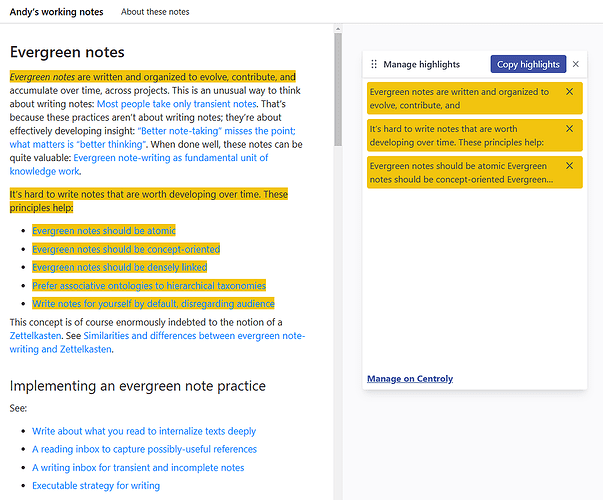Viewport: 603px width, 500px height.
Task: Click the scrollbar up arrow
Action: (338, 29)
